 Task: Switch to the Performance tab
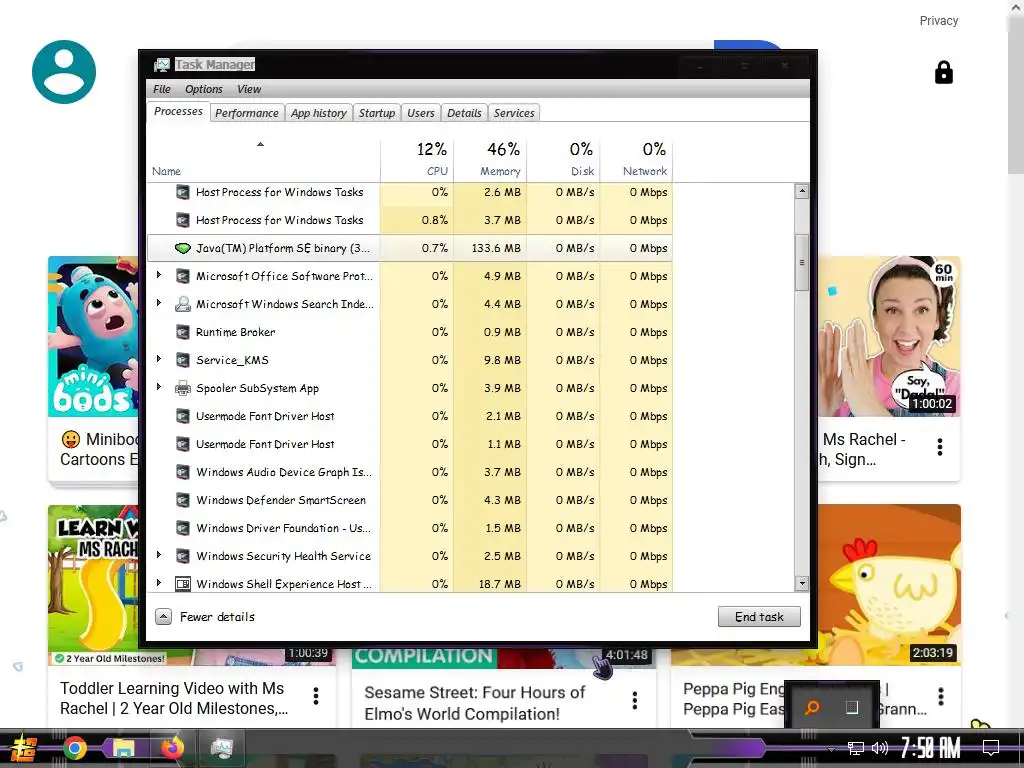(247, 113)
